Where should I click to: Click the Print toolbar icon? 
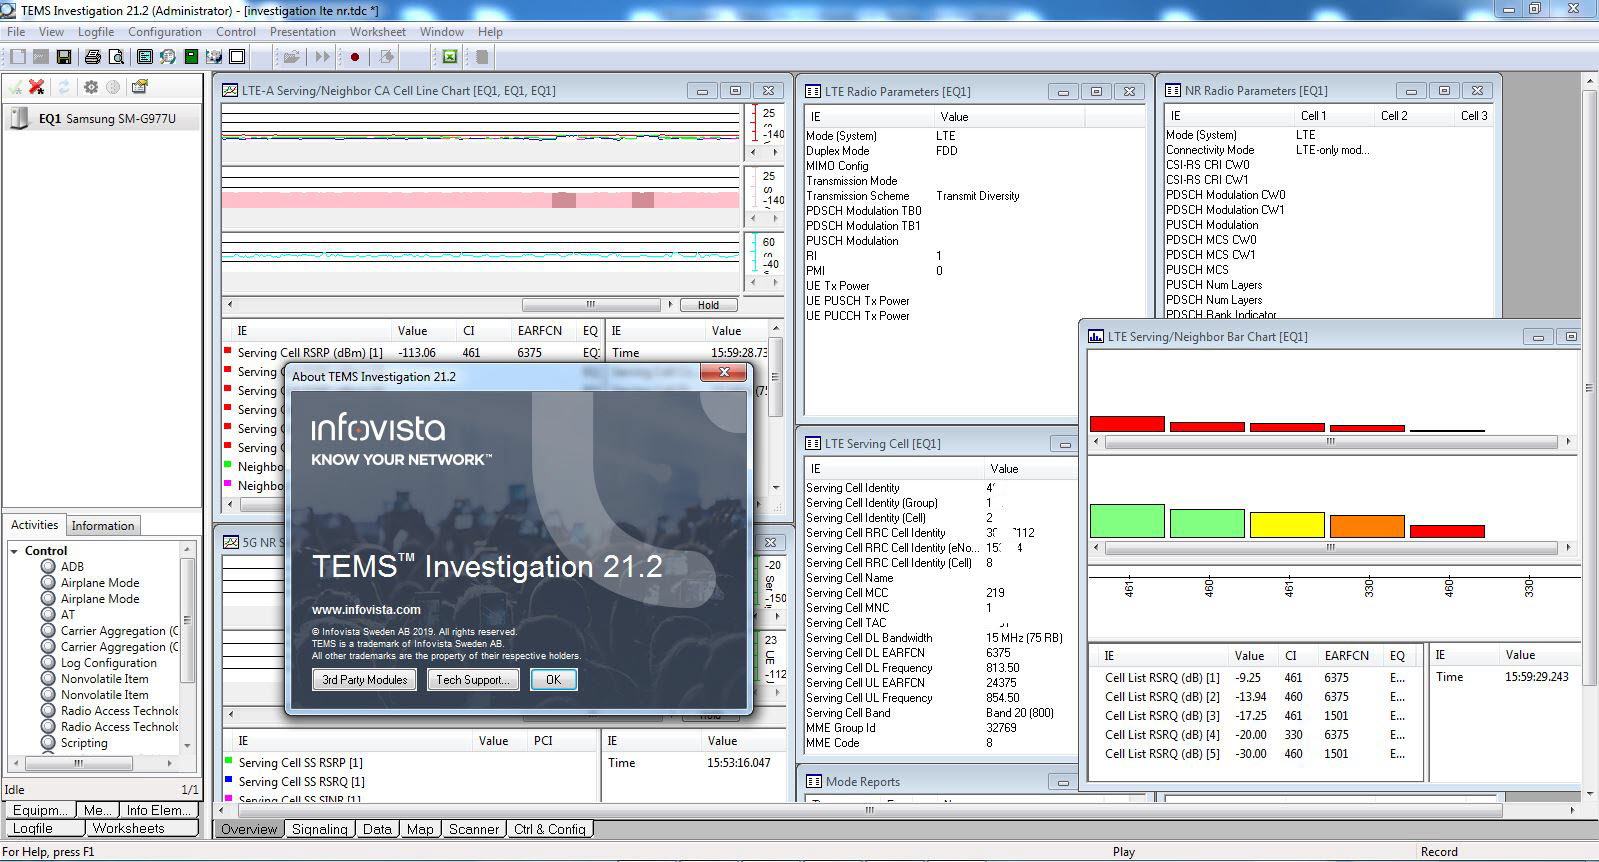(92, 57)
